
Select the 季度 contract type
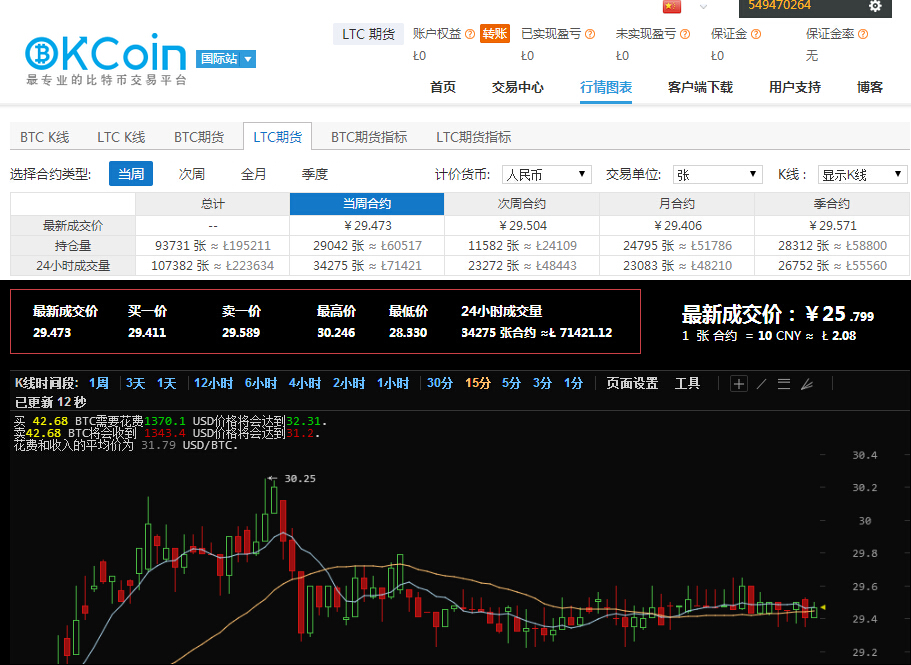pos(314,173)
